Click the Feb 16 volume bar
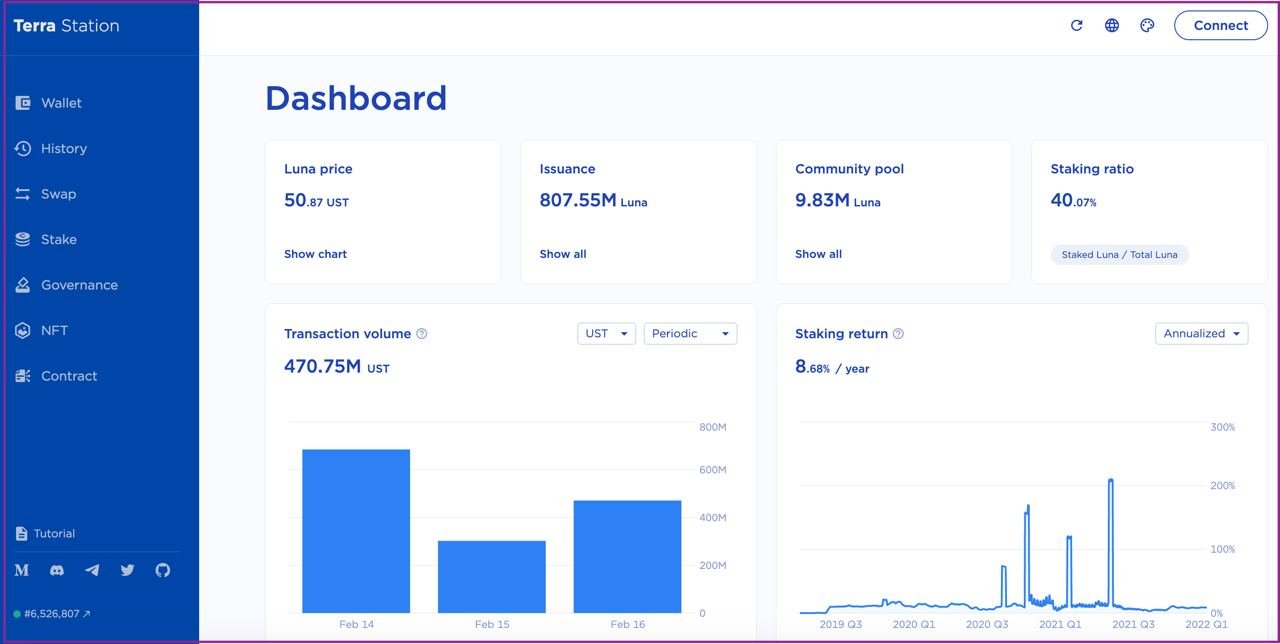 (627, 557)
